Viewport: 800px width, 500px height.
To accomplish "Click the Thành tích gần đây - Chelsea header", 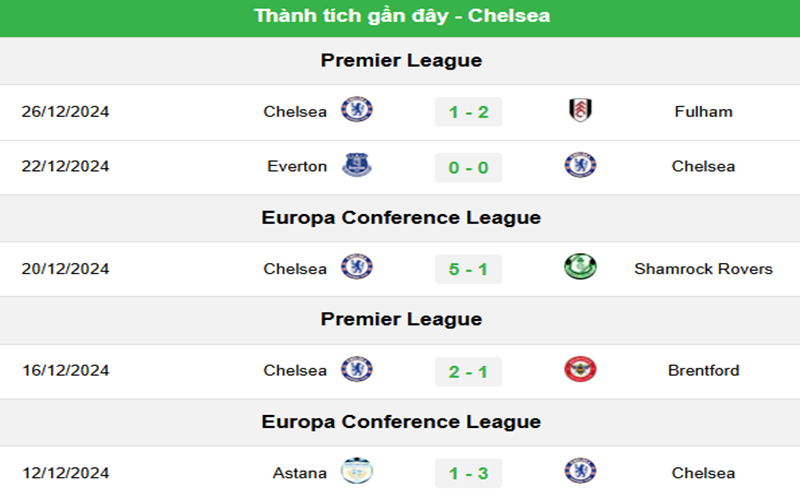I will click(401, 16).
